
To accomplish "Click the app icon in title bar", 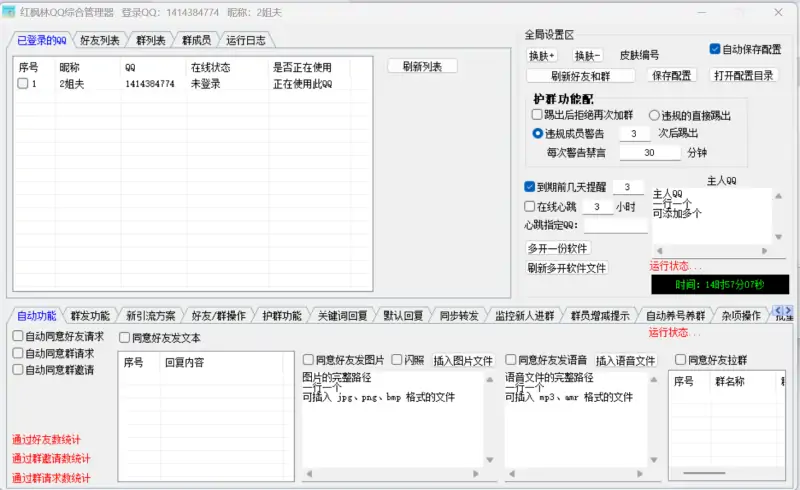I will (x=9, y=11).
